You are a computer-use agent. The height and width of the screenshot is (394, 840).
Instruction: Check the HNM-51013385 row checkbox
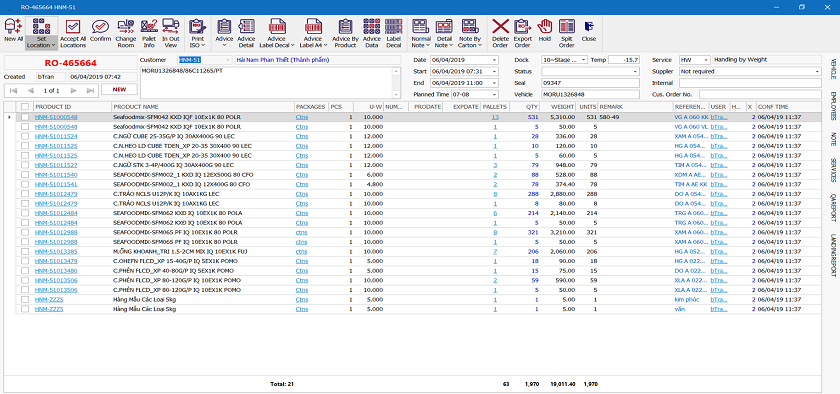click(25, 251)
